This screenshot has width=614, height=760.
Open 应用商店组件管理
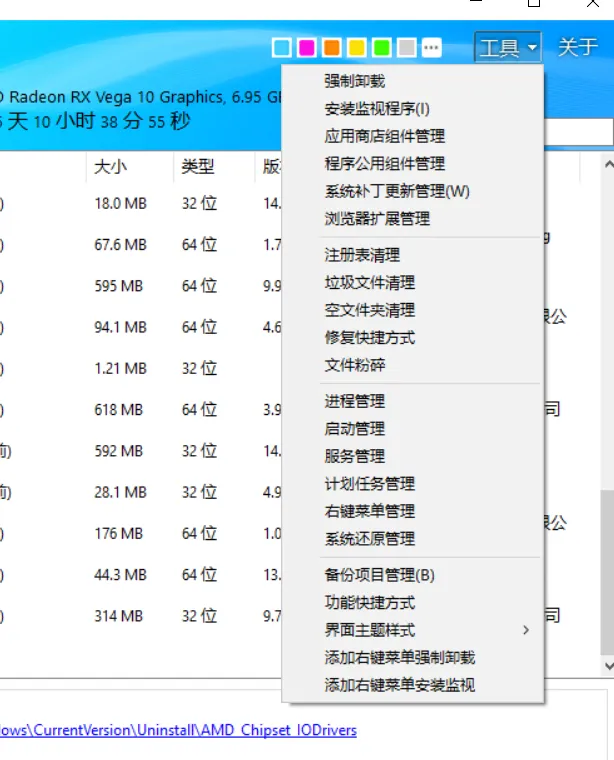(x=412, y=136)
